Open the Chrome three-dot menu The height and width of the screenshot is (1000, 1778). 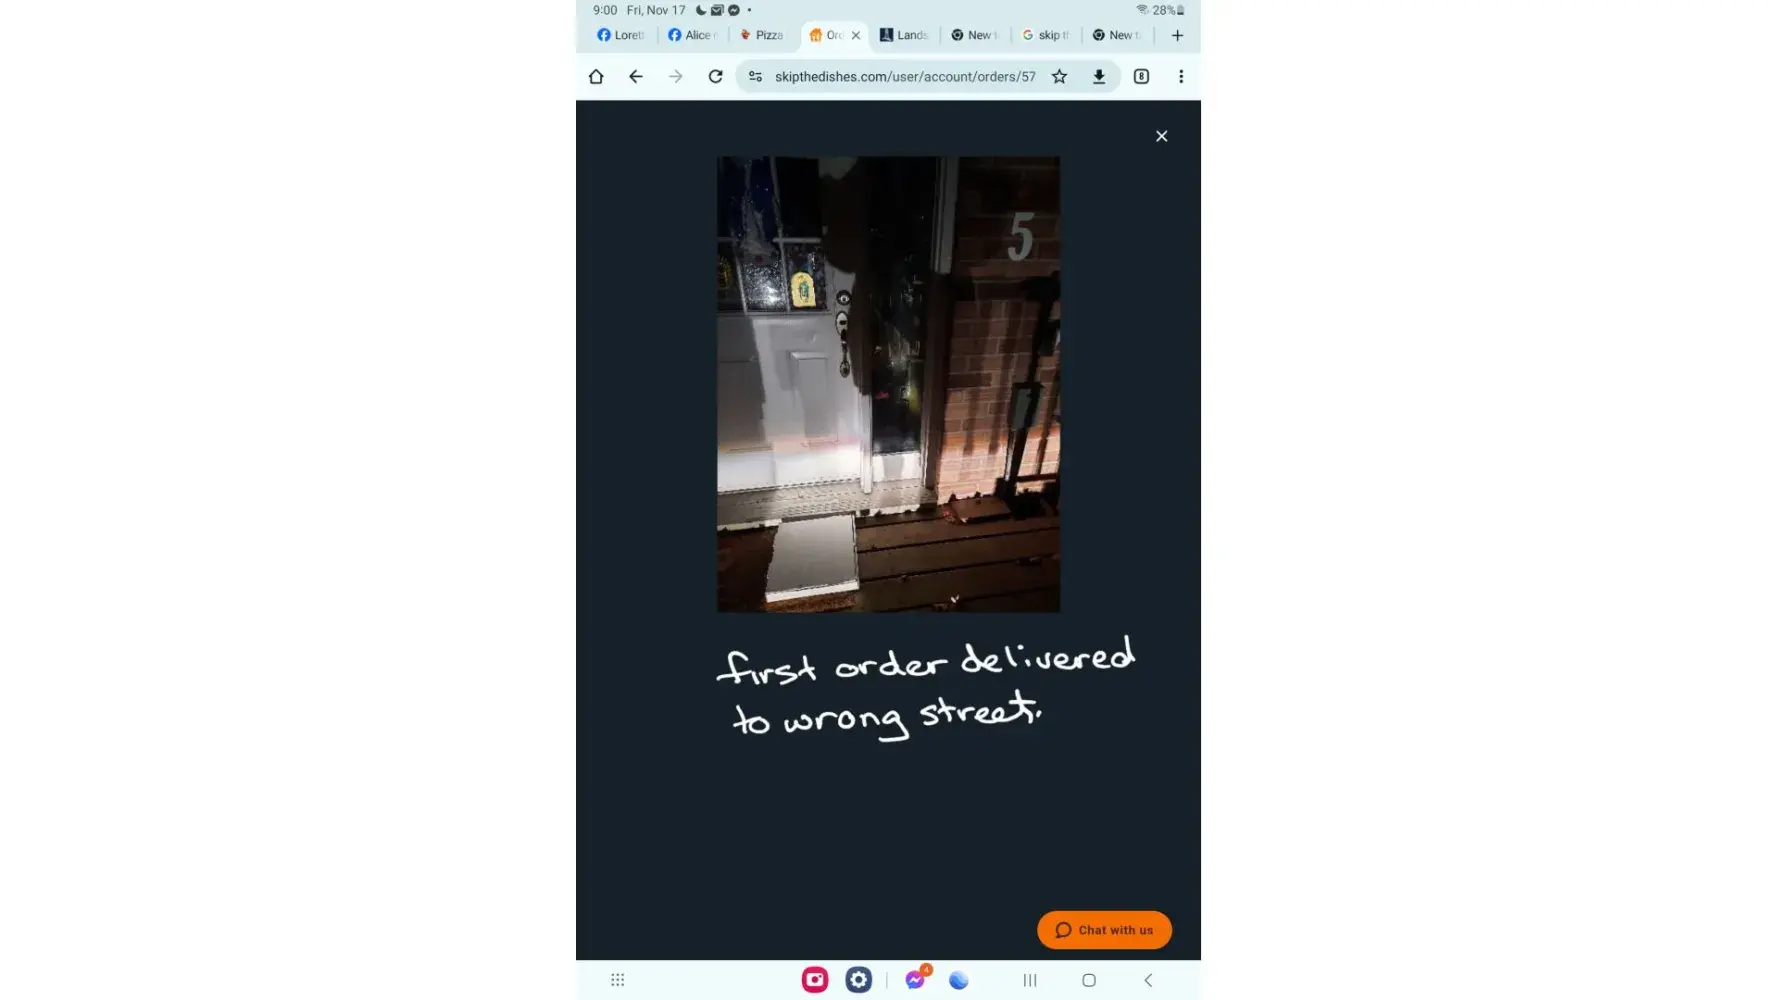click(1181, 77)
